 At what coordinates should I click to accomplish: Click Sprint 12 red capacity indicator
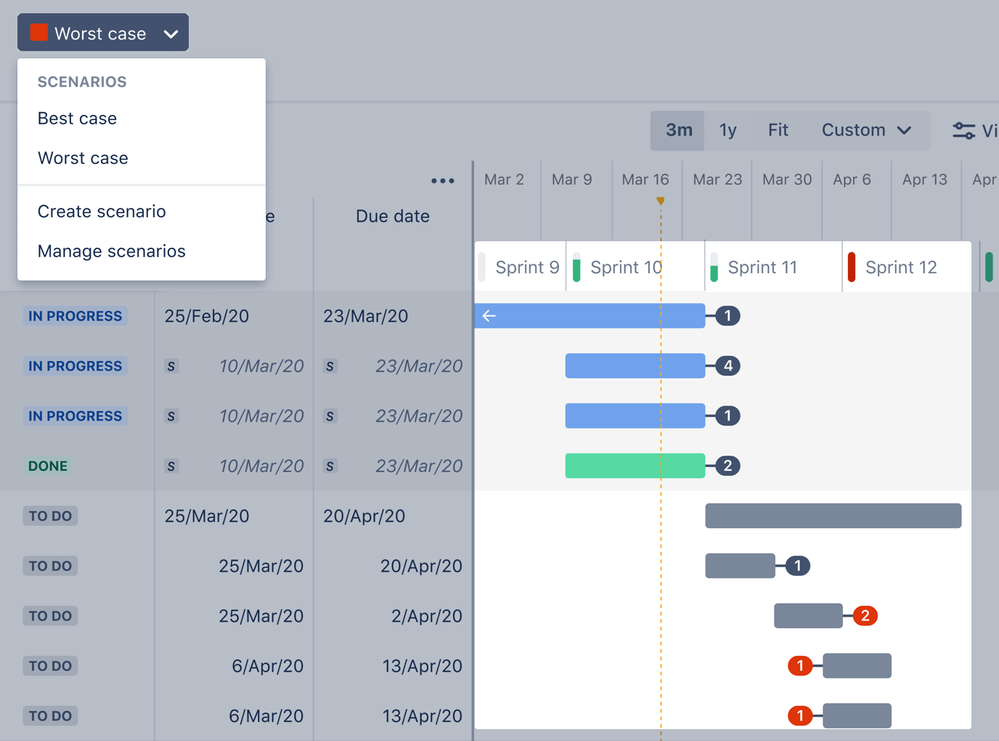pos(852,267)
